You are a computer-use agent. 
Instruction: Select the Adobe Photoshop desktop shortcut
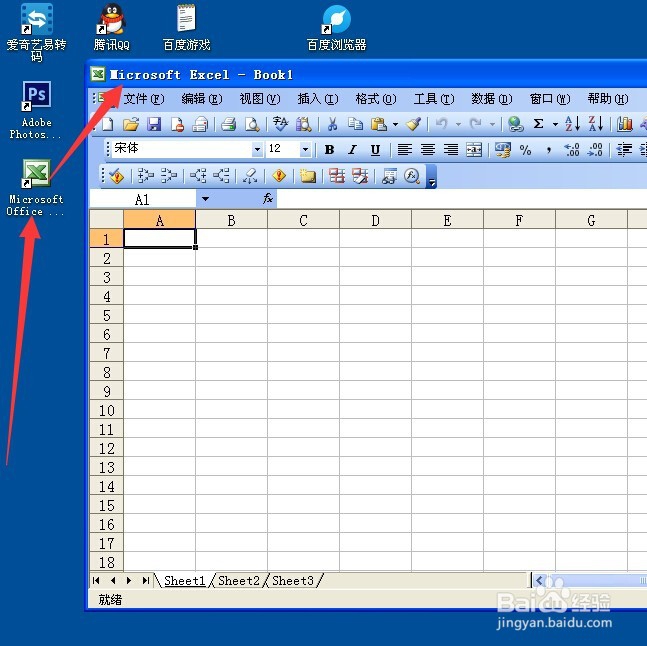tap(36, 110)
